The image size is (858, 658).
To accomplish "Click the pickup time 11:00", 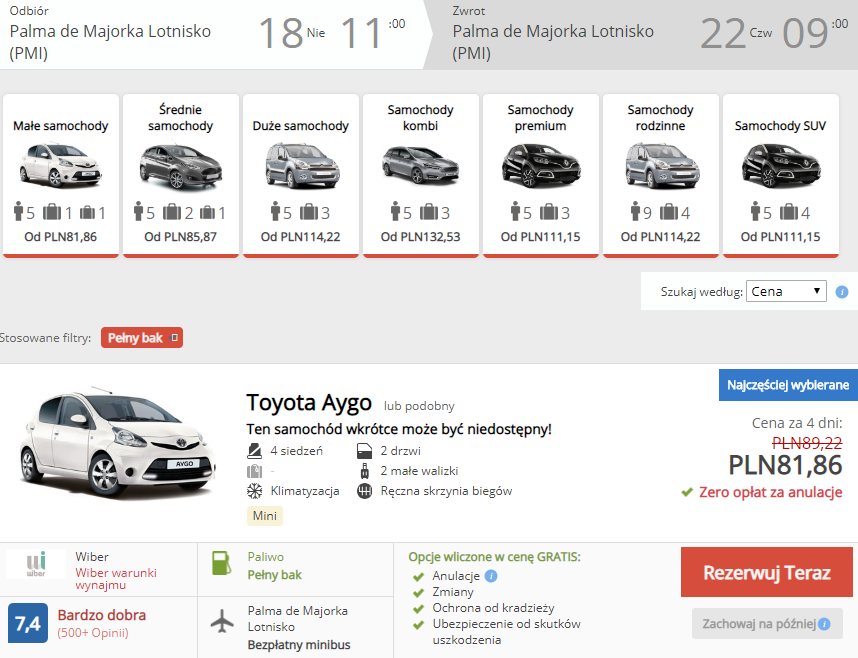I will click(372, 33).
